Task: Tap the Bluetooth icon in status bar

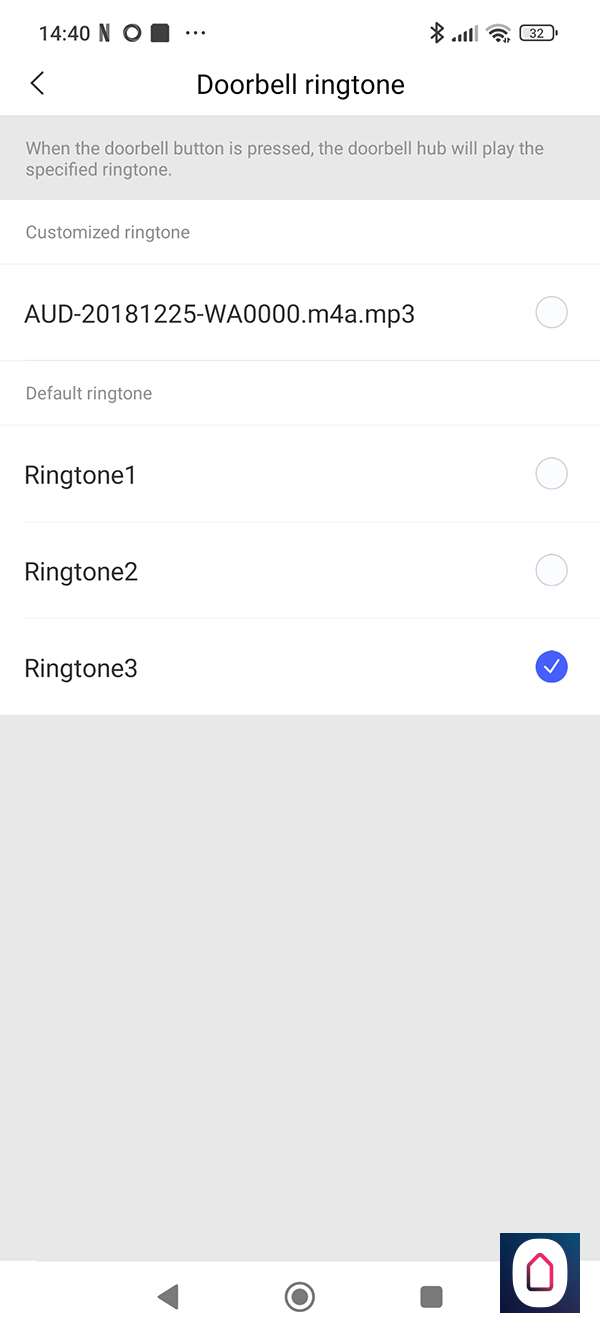Action: pos(436,33)
